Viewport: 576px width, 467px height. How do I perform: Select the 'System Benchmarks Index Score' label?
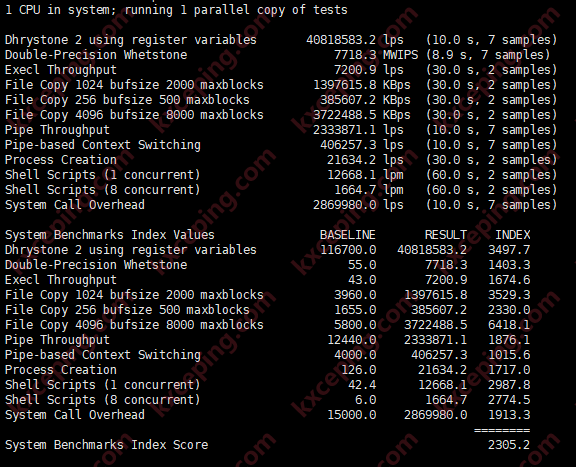107,445
